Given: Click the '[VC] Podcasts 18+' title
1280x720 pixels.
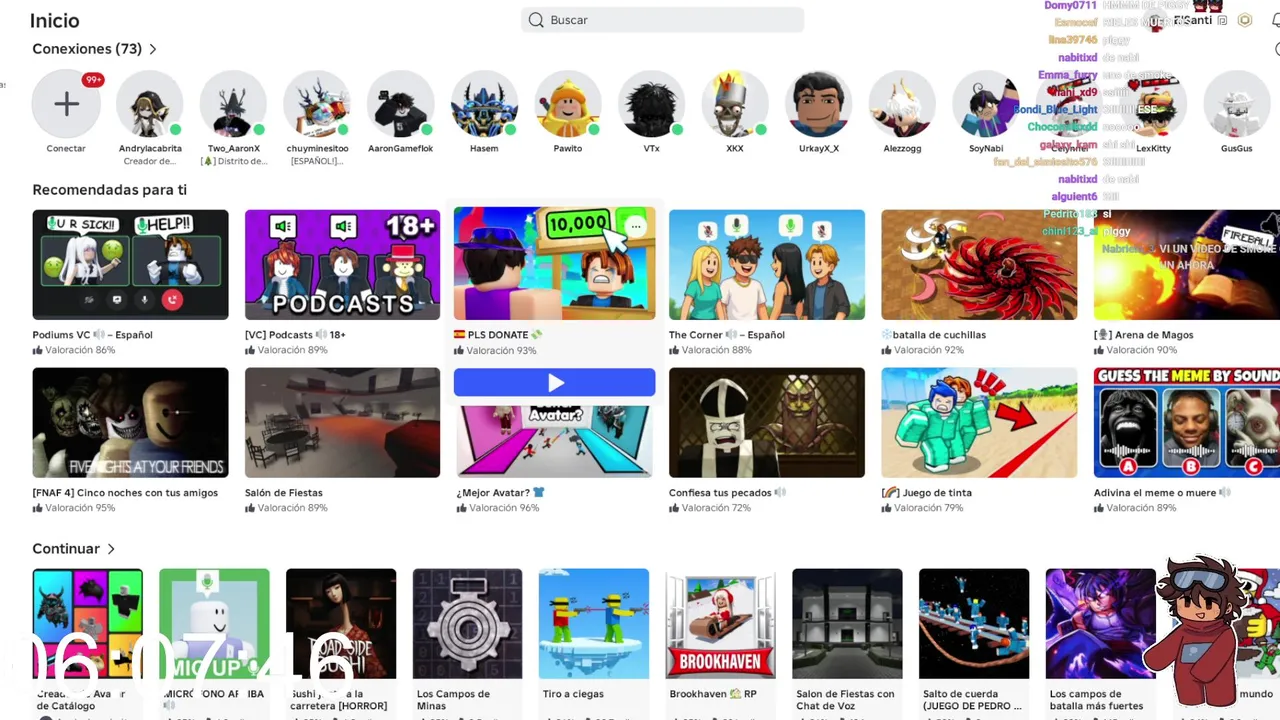Looking at the screenshot, I should click(x=295, y=335).
